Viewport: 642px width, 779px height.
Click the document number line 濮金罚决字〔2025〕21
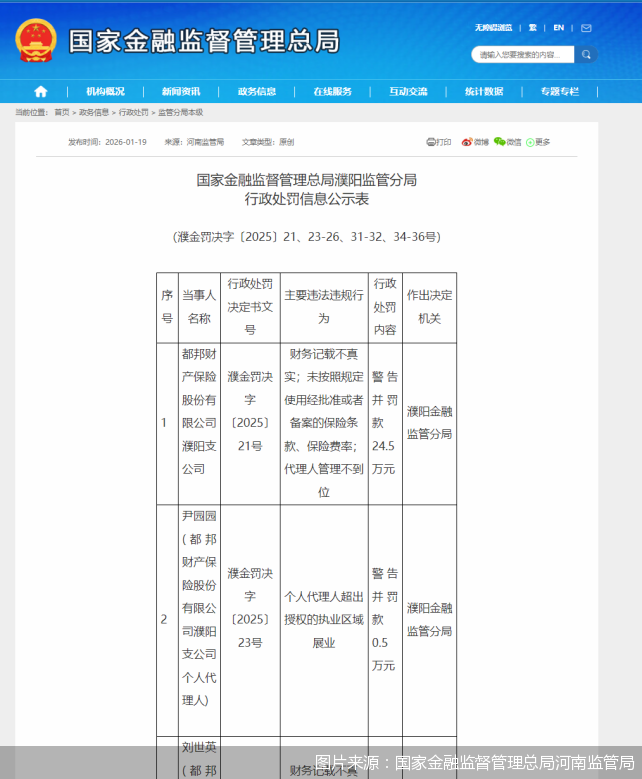coord(307,237)
